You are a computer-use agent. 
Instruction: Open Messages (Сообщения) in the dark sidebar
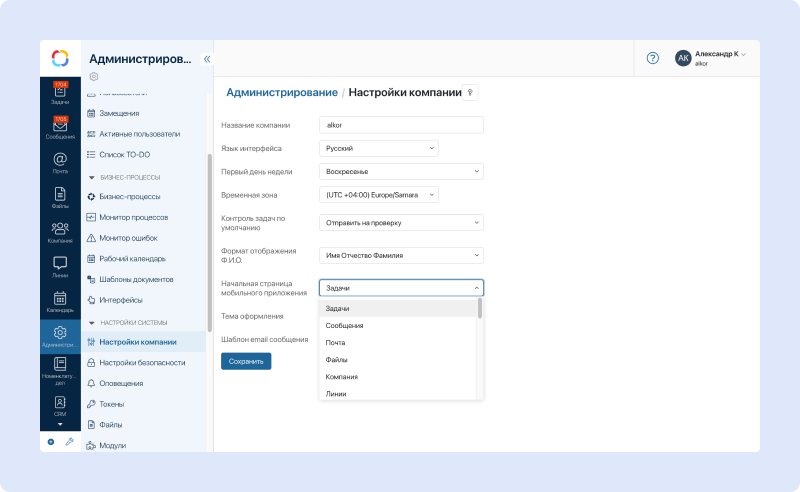[60, 128]
